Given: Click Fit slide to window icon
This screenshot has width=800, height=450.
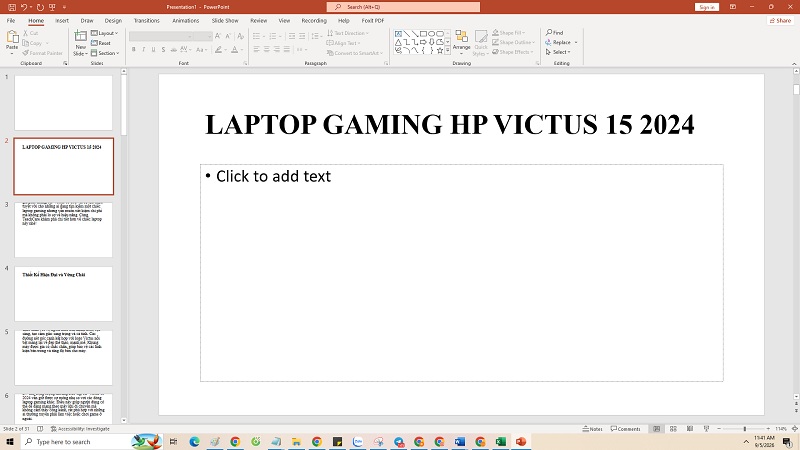Looking at the screenshot, I should coord(795,429).
